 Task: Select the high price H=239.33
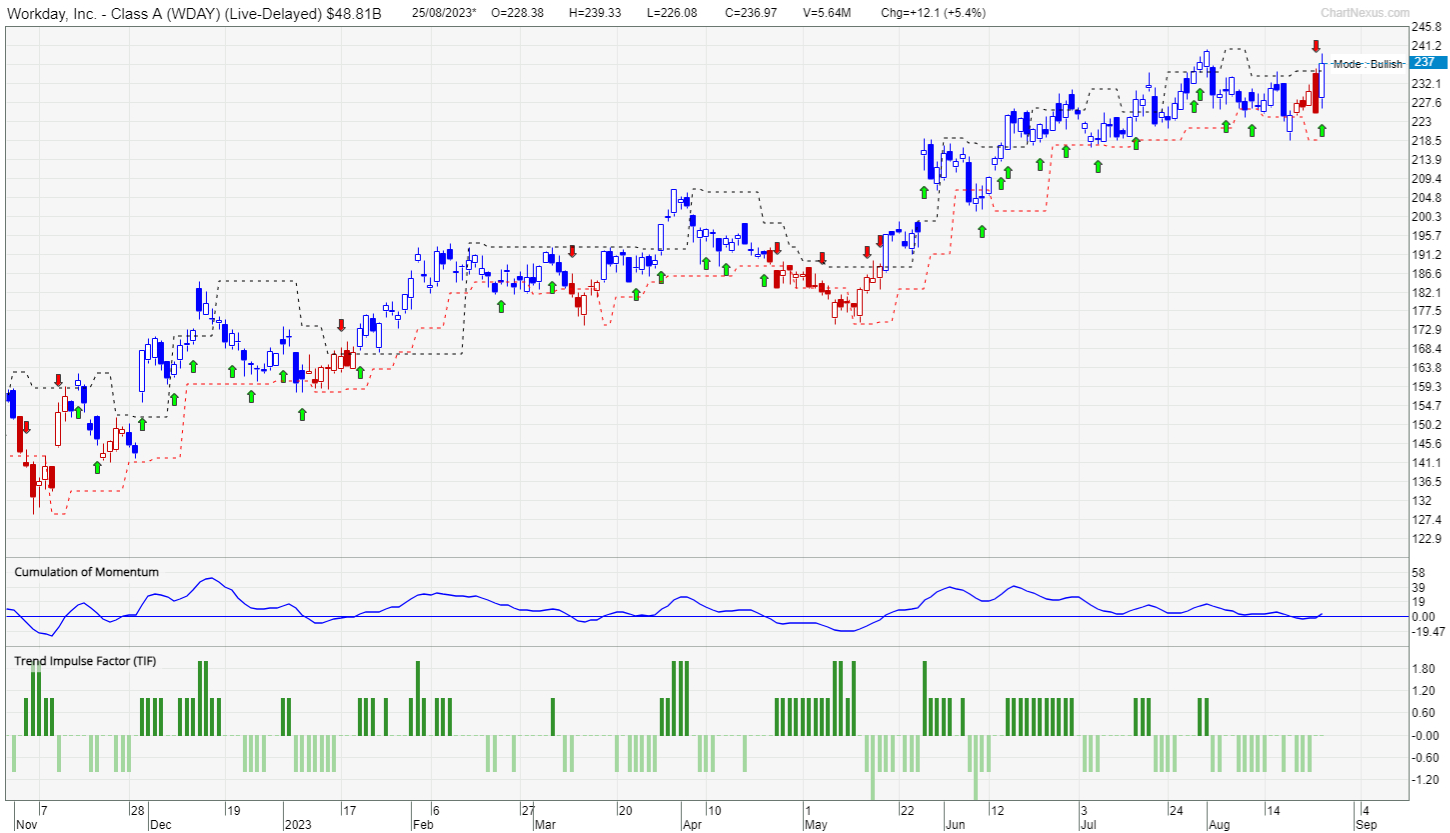tap(593, 12)
